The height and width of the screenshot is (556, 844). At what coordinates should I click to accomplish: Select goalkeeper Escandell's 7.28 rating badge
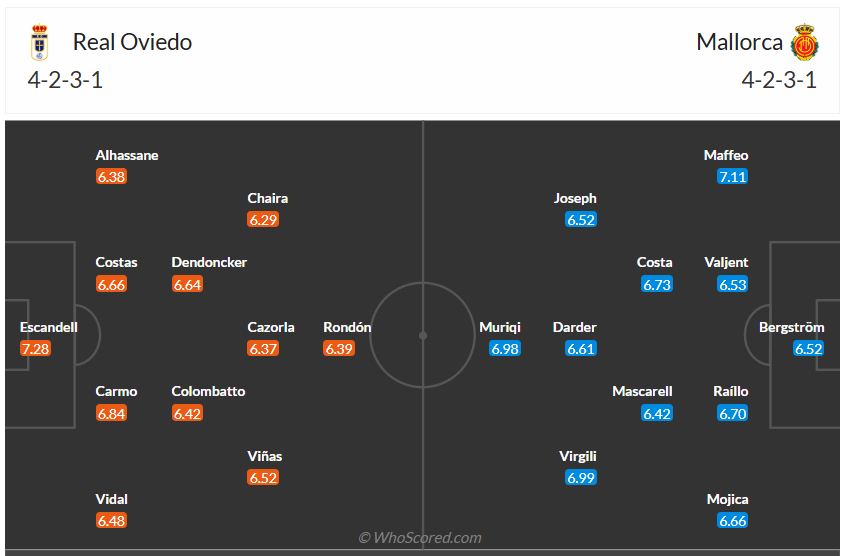pos(35,349)
